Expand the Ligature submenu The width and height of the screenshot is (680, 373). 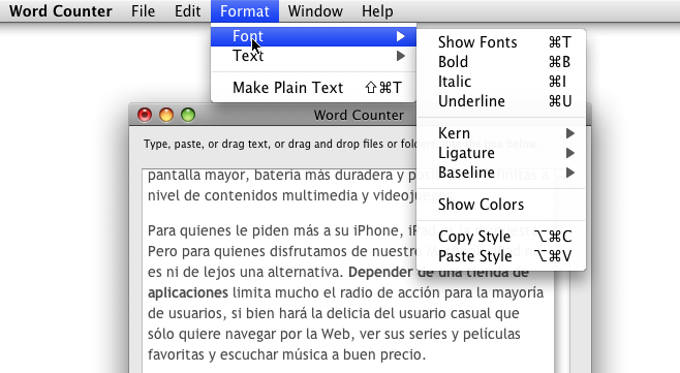click(501, 153)
